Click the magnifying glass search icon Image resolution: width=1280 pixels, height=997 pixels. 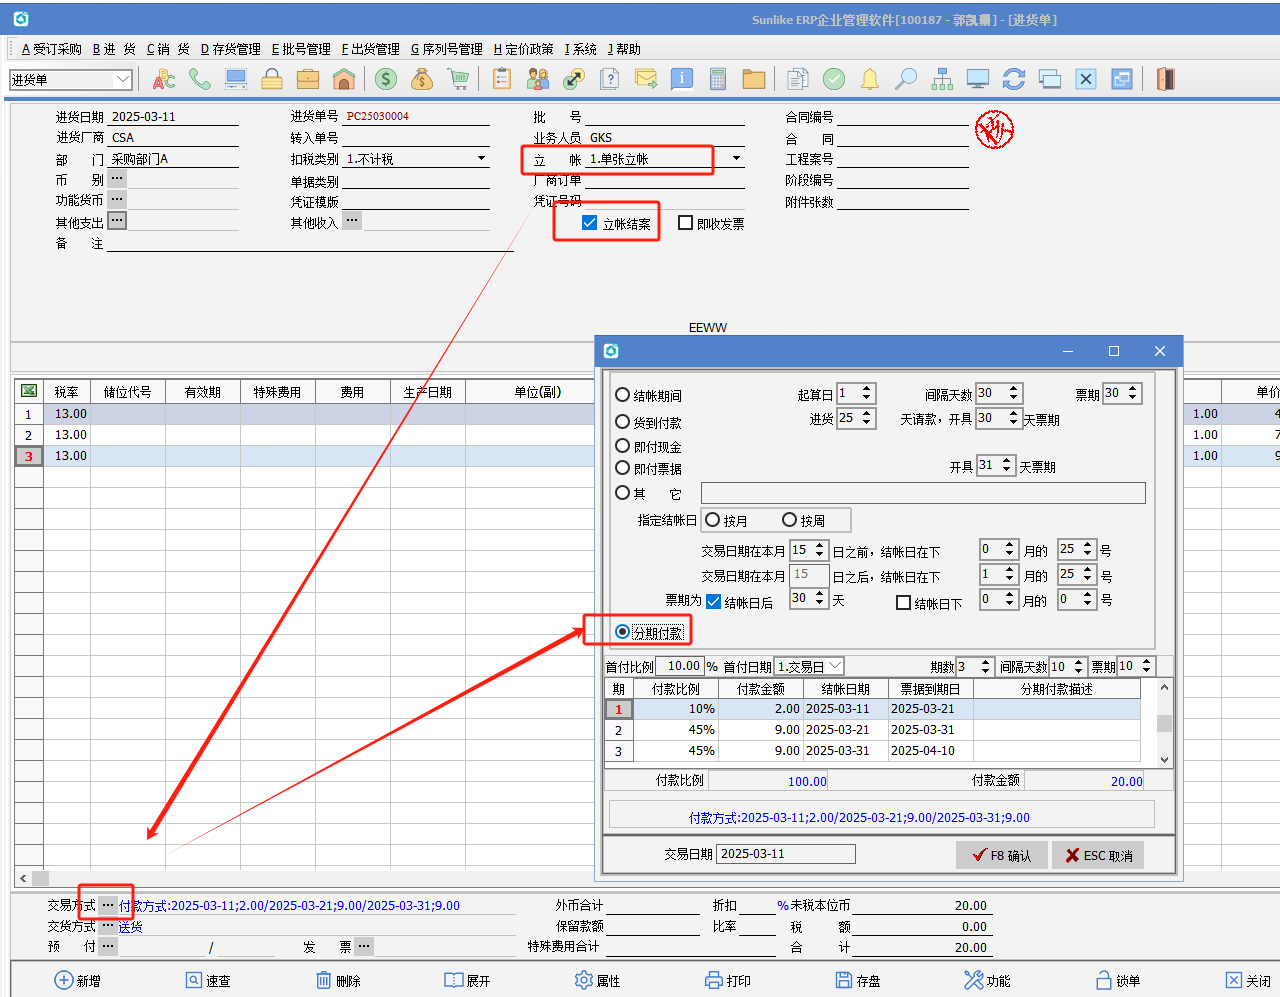[x=906, y=79]
